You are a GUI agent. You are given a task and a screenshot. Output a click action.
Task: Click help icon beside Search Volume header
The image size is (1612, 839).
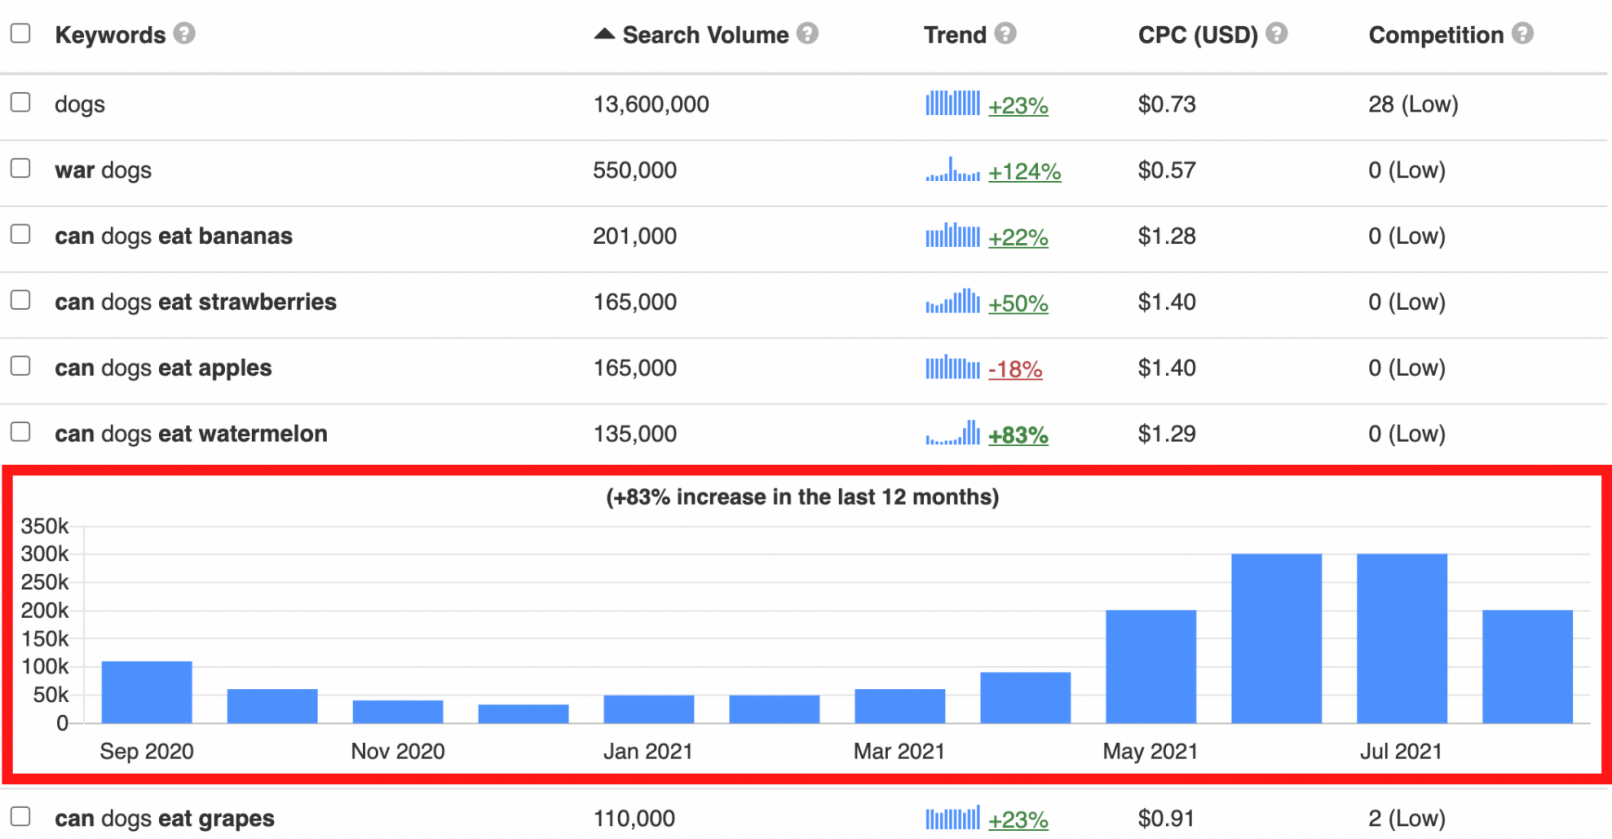(807, 34)
